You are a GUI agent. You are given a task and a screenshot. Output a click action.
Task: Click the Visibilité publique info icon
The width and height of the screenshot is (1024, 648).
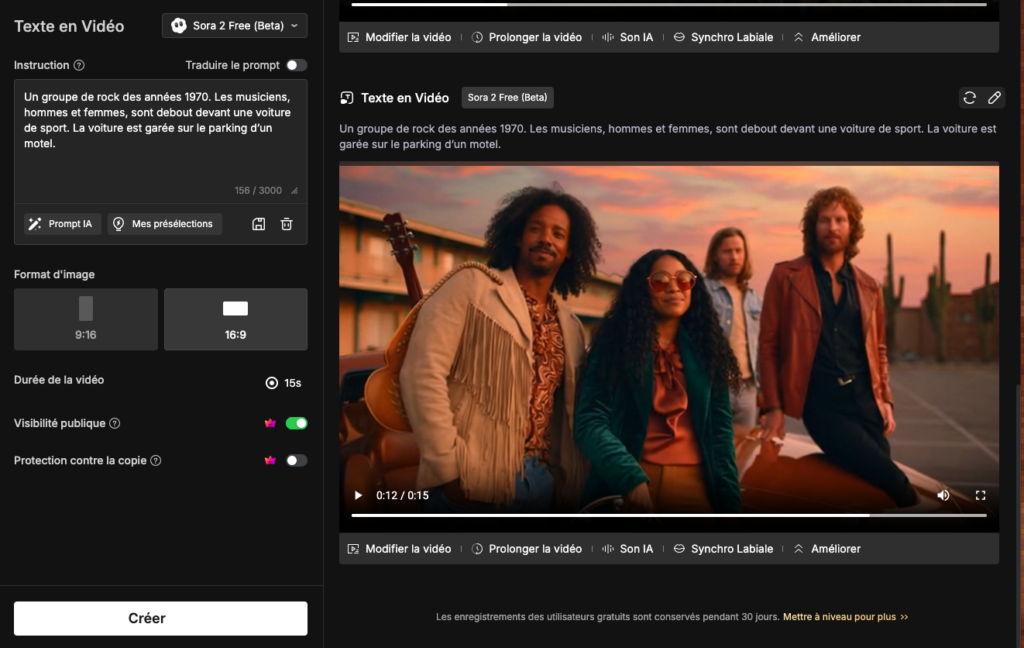(115, 423)
